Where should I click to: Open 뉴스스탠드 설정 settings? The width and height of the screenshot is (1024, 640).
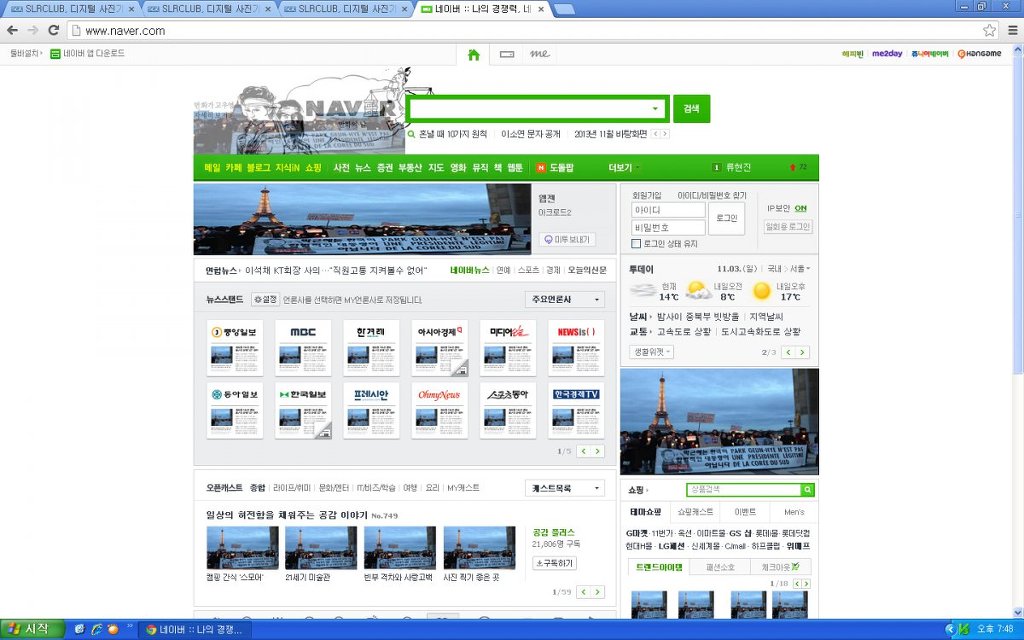266,300
